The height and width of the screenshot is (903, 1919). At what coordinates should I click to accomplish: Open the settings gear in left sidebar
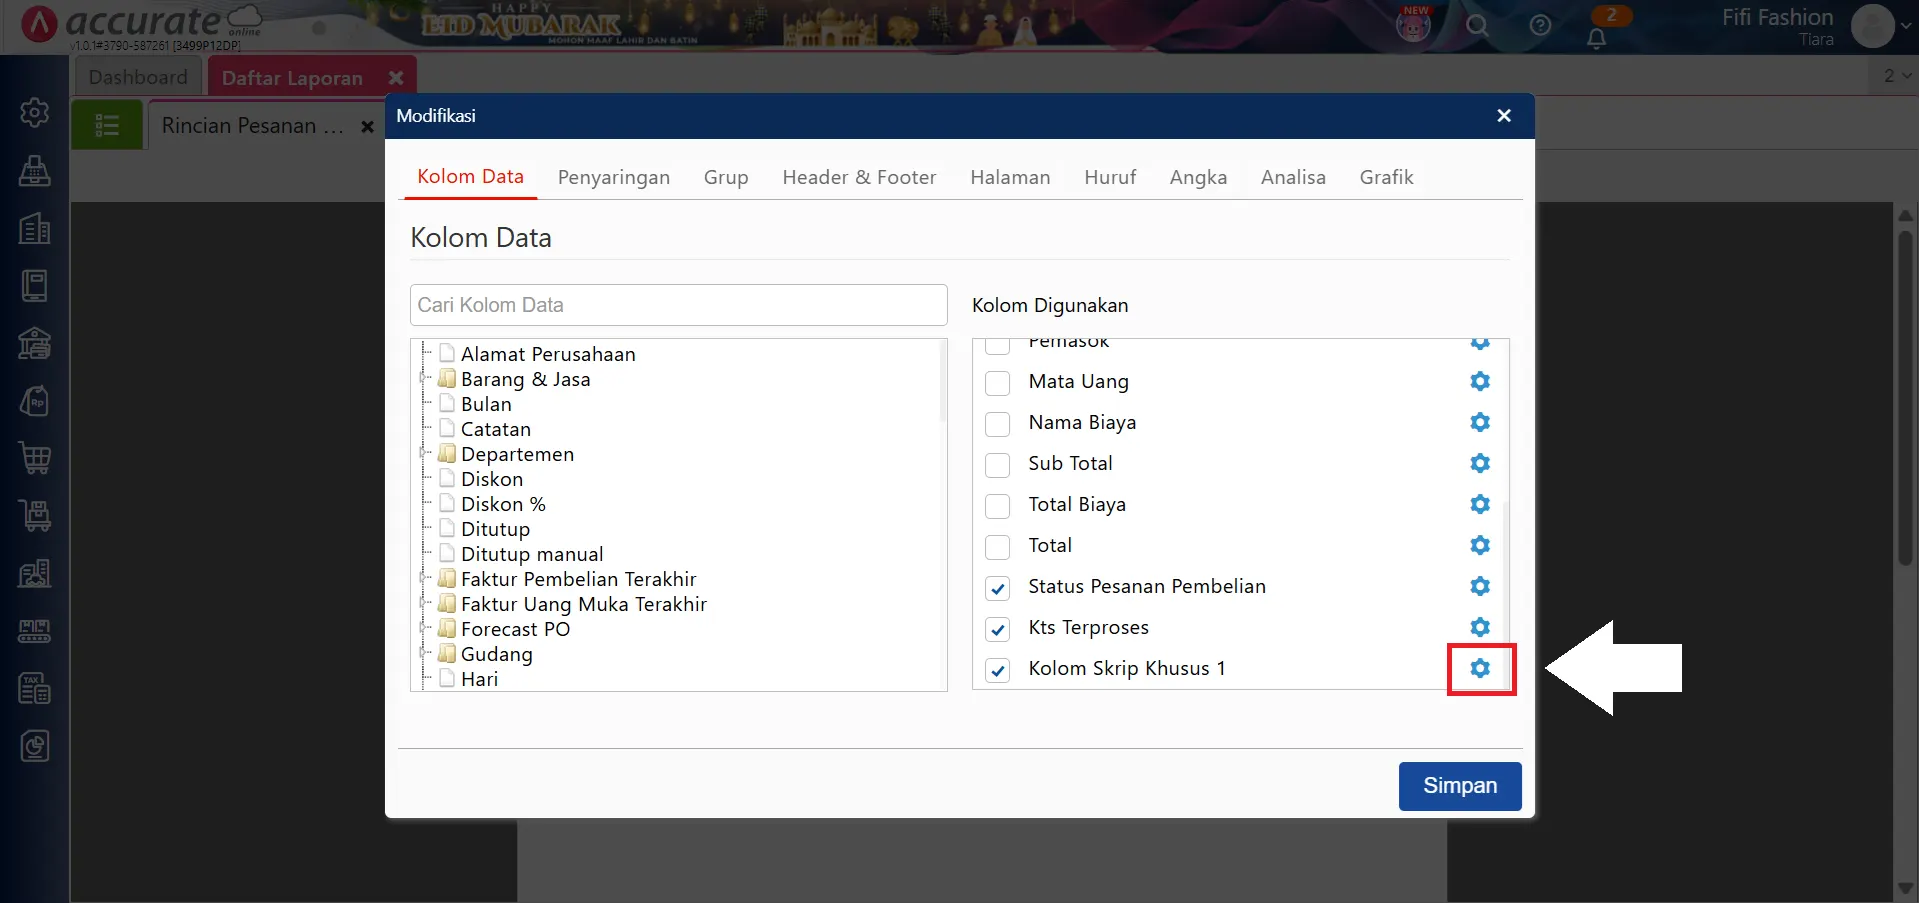(35, 112)
